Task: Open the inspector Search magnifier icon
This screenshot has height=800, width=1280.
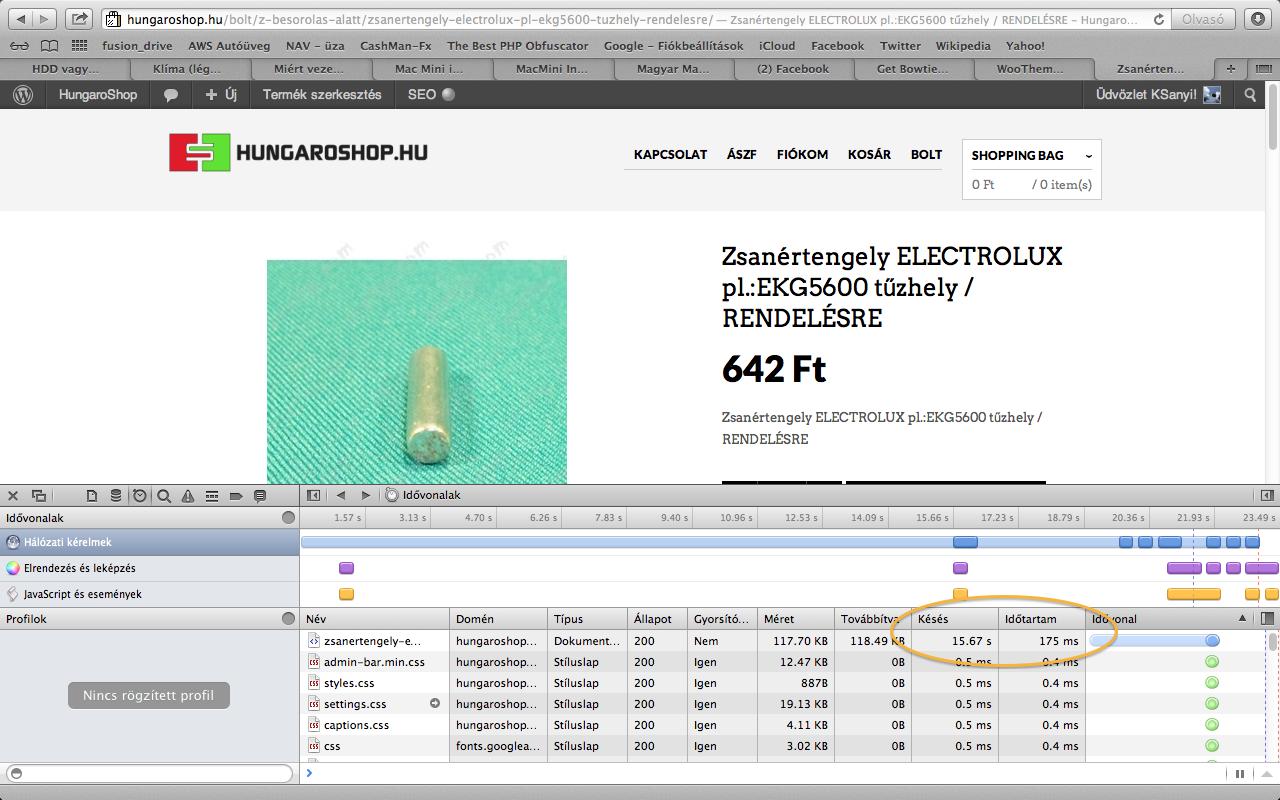Action: (164, 495)
